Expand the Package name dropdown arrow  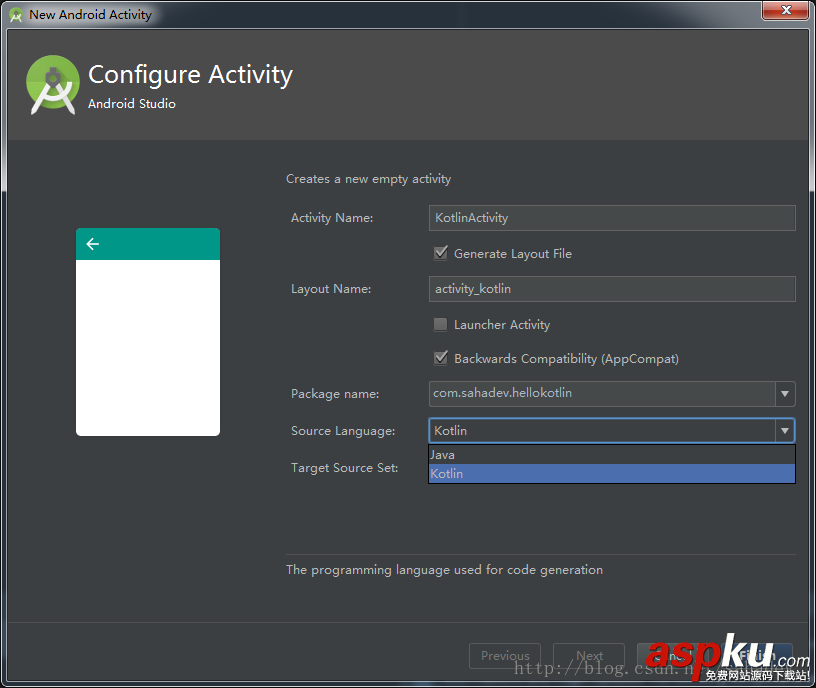[785, 394]
